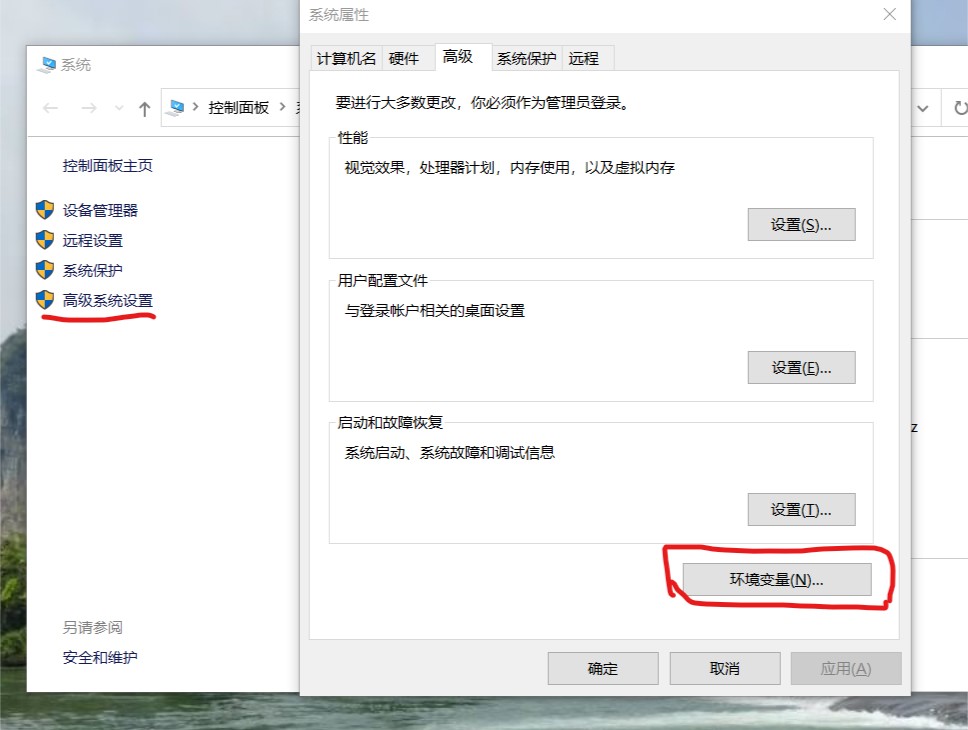The height and width of the screenshot is (730, 968).
Task: Open recent locations dropdown arrow
Action: coord(119,109)
